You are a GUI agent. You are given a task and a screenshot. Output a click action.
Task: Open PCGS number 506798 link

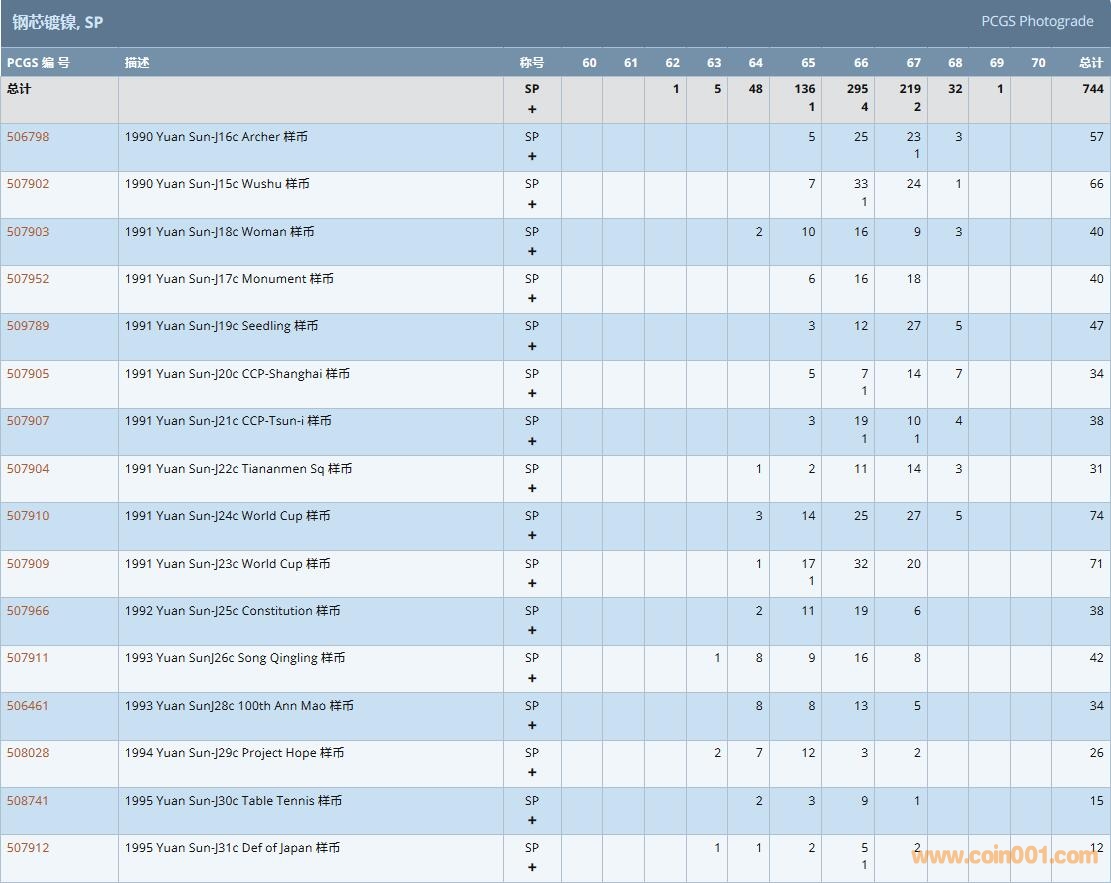[28, 137]
